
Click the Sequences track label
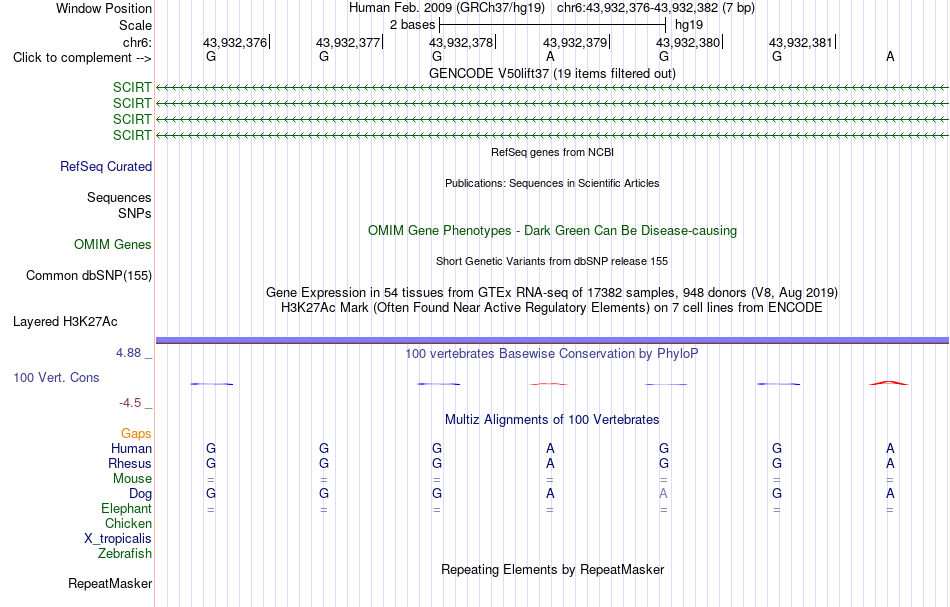coord(119,197)
